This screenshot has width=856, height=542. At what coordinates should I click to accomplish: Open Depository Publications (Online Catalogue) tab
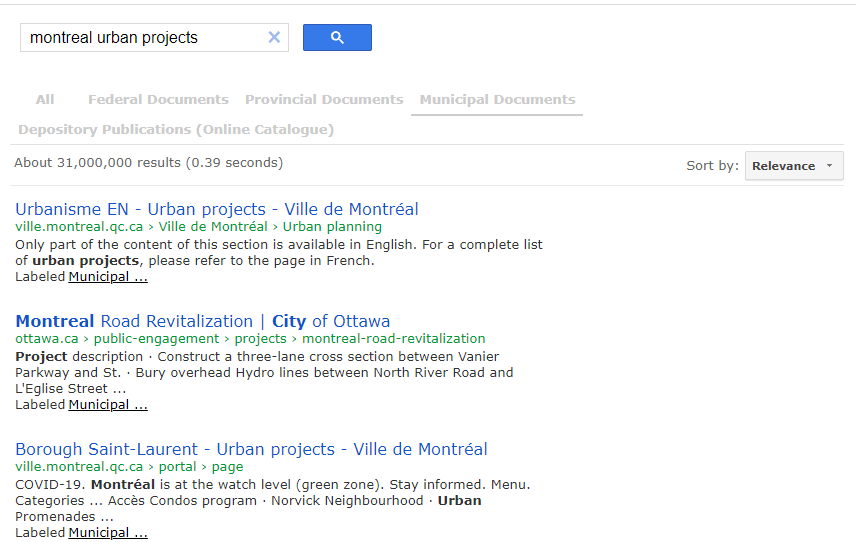click(x=176, y=130)
